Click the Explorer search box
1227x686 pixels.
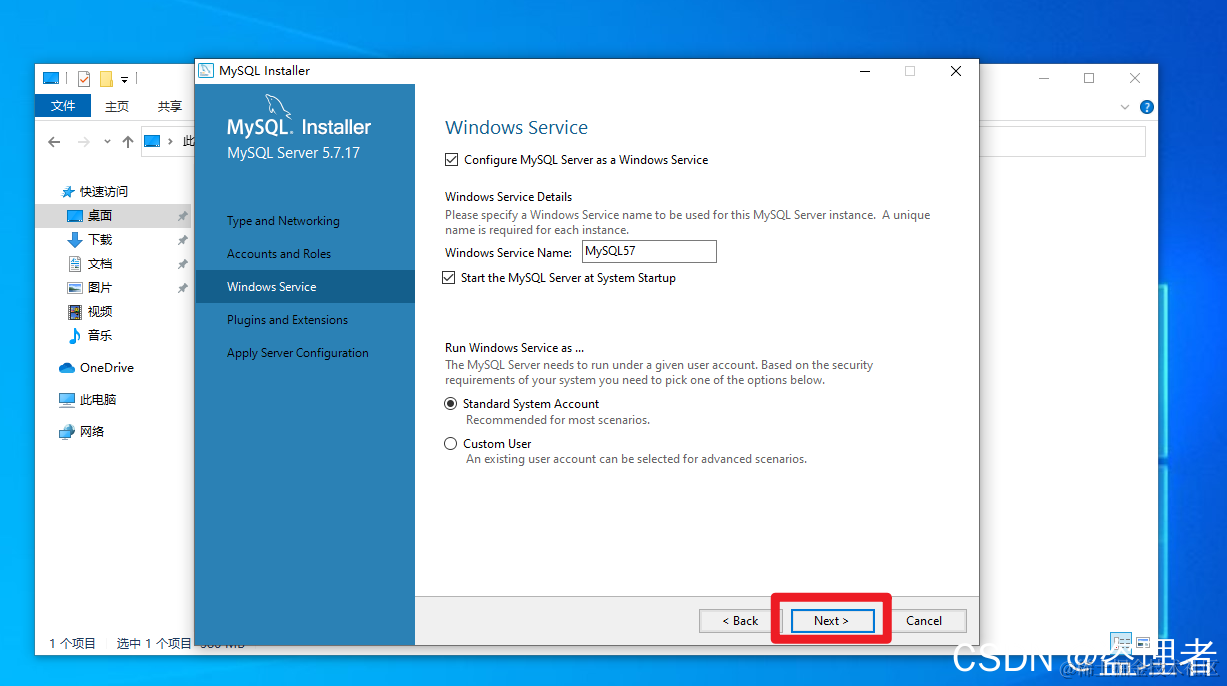(1062, 142)
